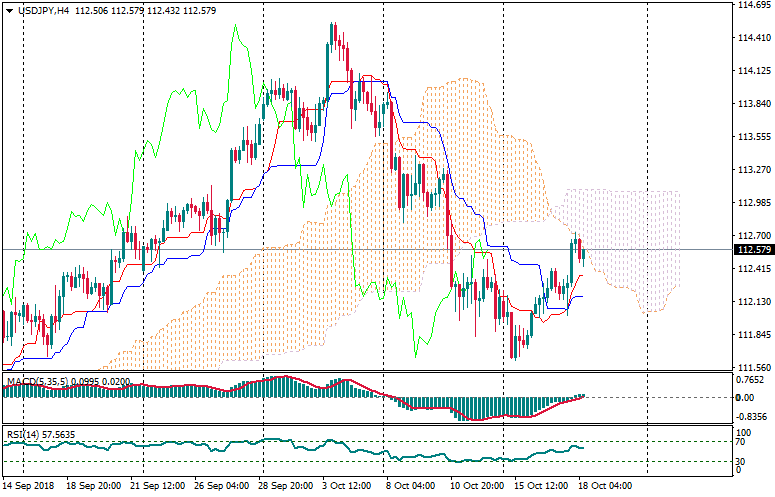Select the RSI(14) indicator label
This screenshot has height=497, width=775.
21,434
